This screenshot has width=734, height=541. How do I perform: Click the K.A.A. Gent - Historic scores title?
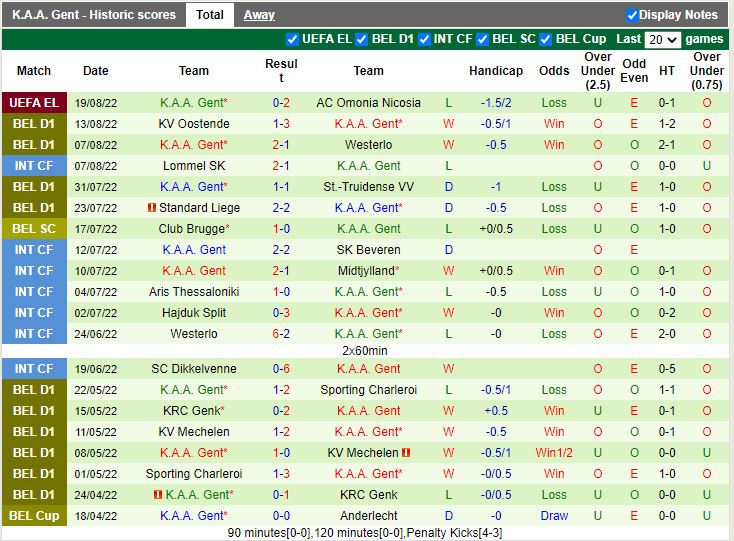pyautogui.click(x=94, y=15)
